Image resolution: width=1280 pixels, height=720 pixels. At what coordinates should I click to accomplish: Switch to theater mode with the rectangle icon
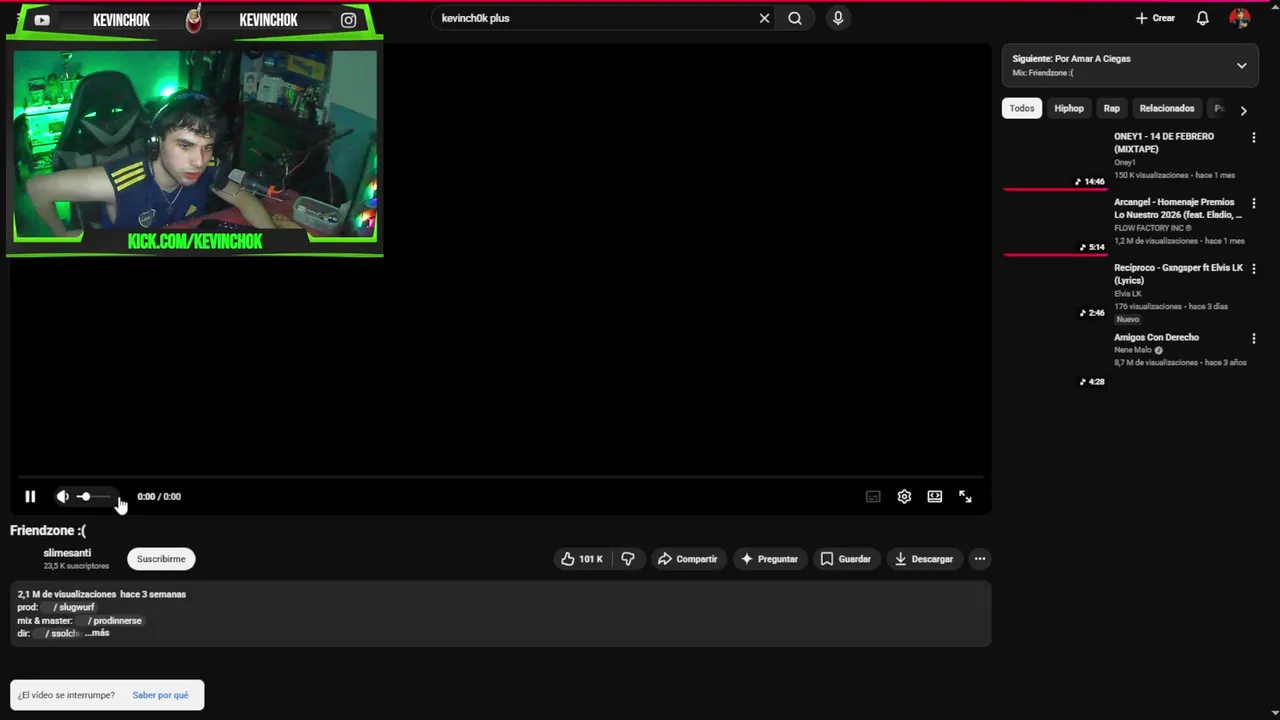point(934,496)
